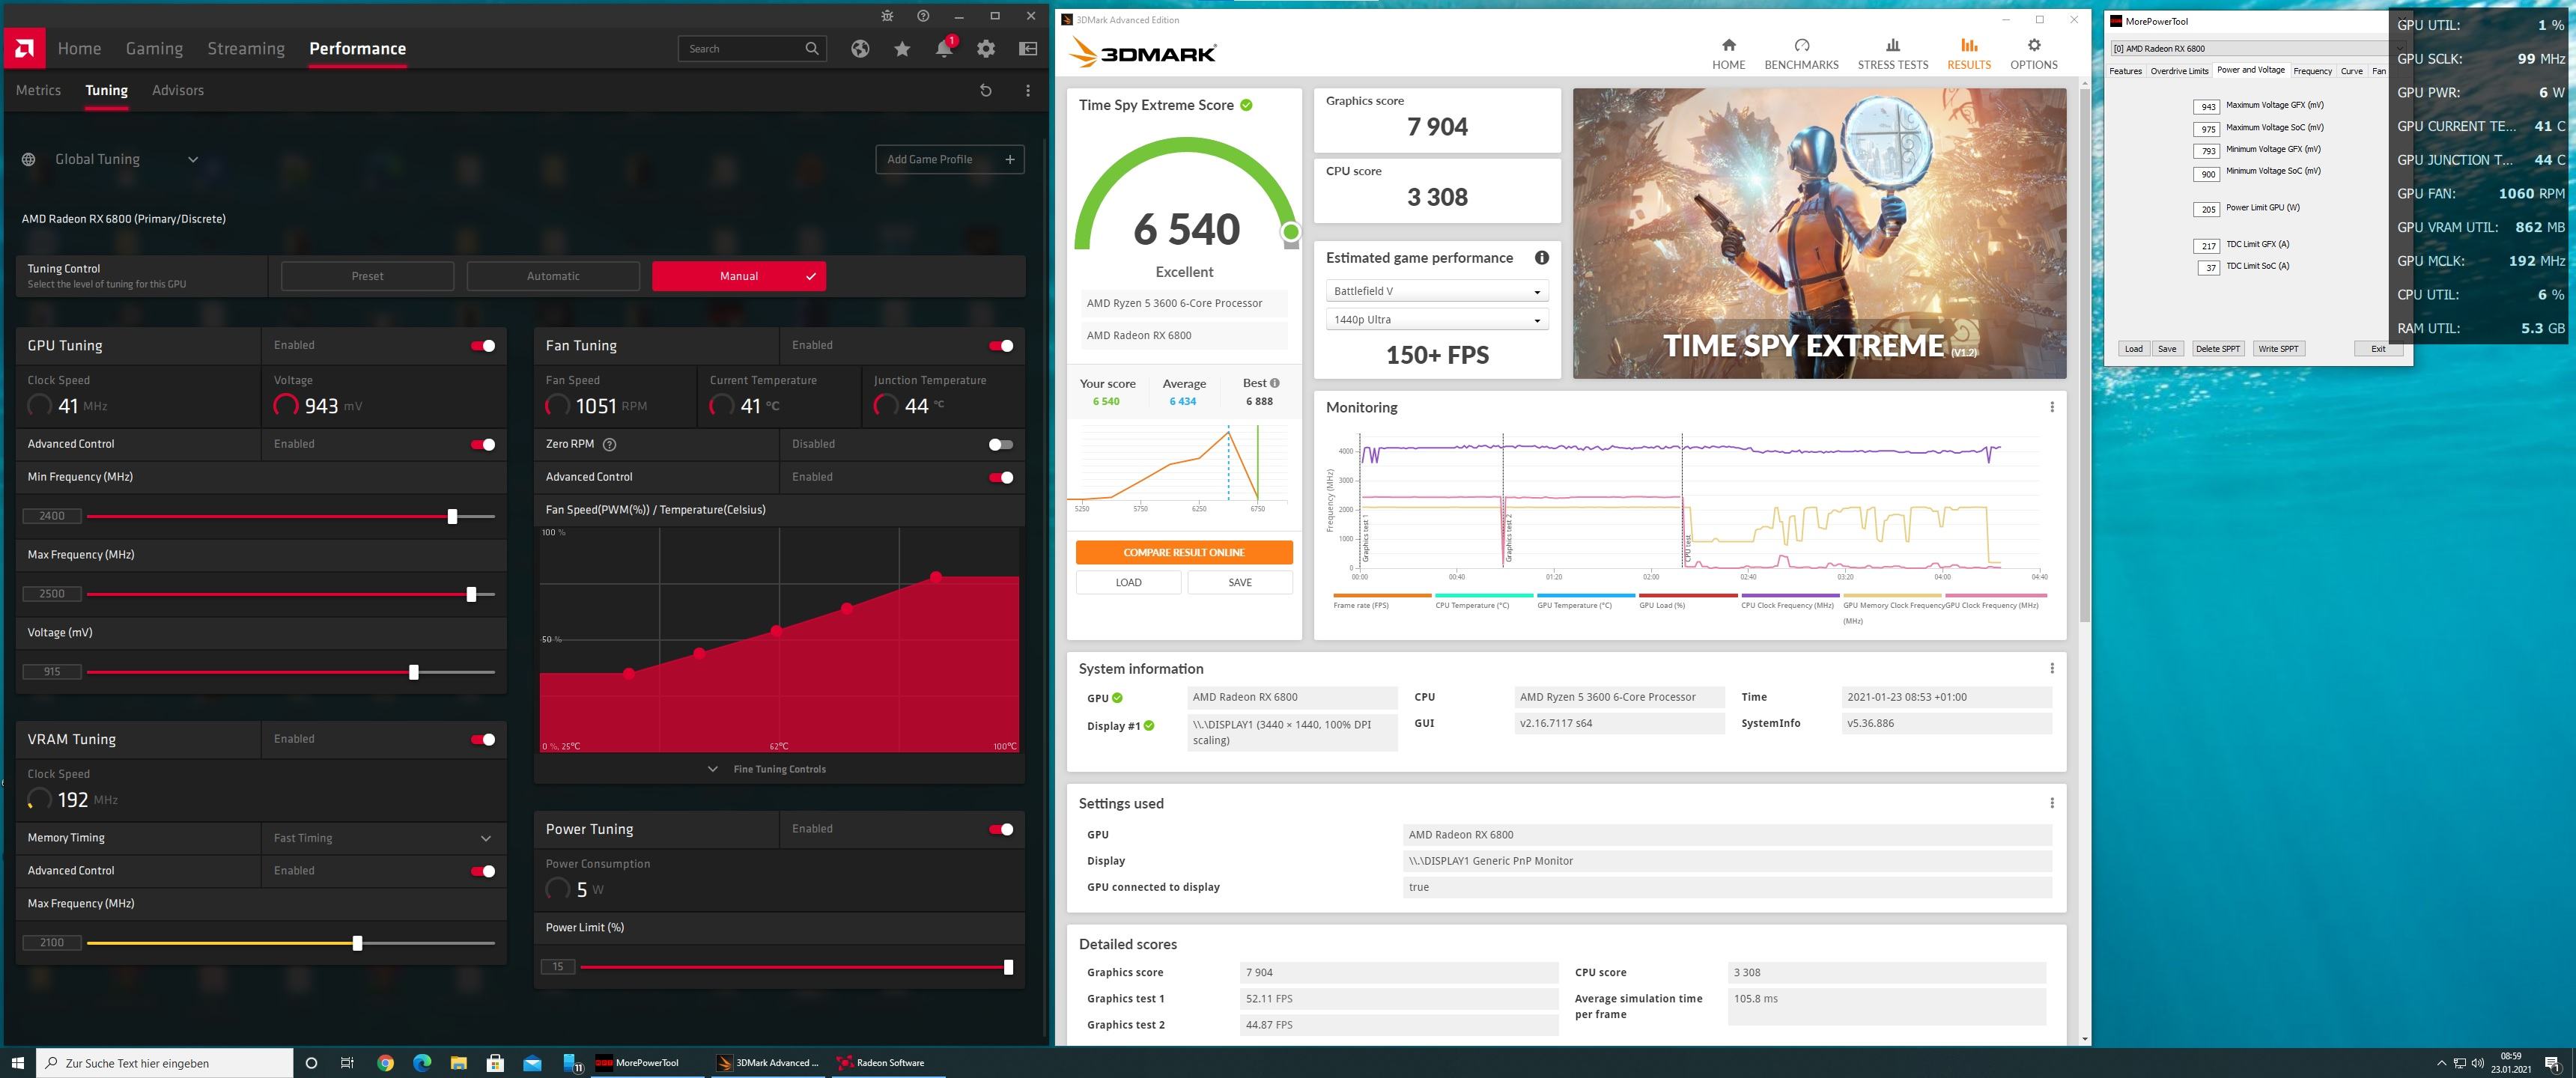Open favorites star icon in Radeon Software
Screen dimensions: 2576x1078
[x=902, y=49]
